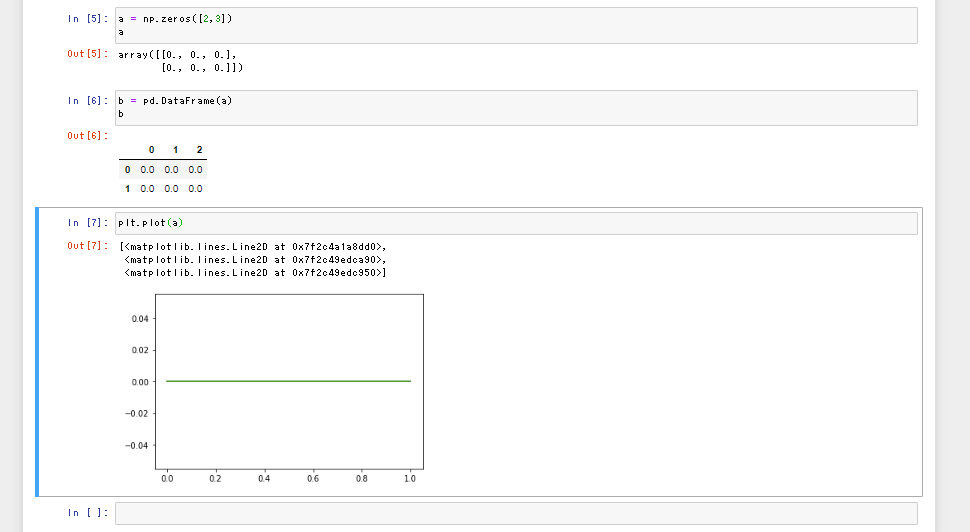Click the green line in the plot

(288, 381)
